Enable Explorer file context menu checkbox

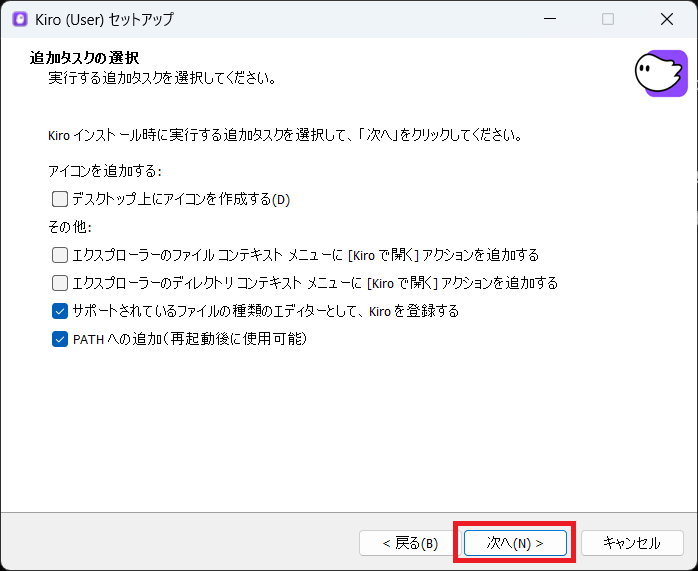click(x=60, y=255)
